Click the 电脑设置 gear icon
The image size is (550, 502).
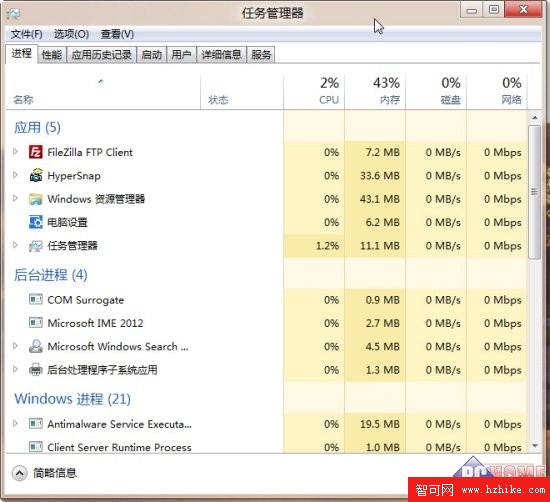click(35, 222)
